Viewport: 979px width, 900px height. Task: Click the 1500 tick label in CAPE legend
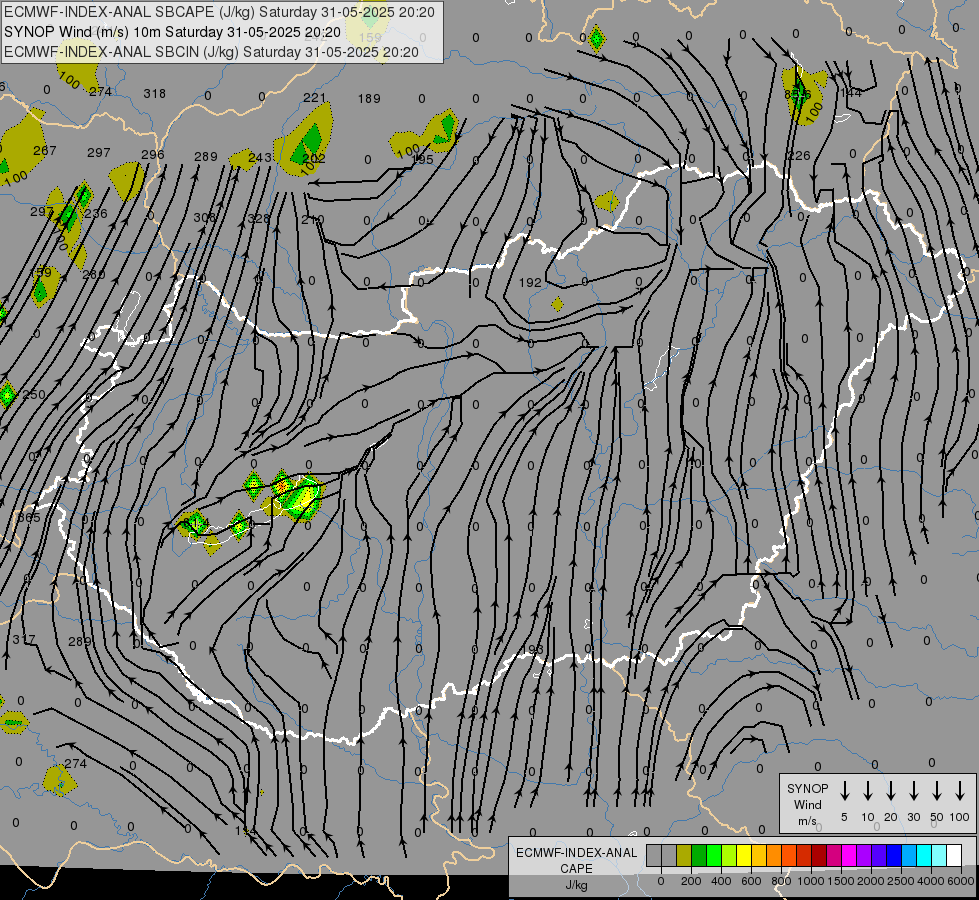point(840,881)
